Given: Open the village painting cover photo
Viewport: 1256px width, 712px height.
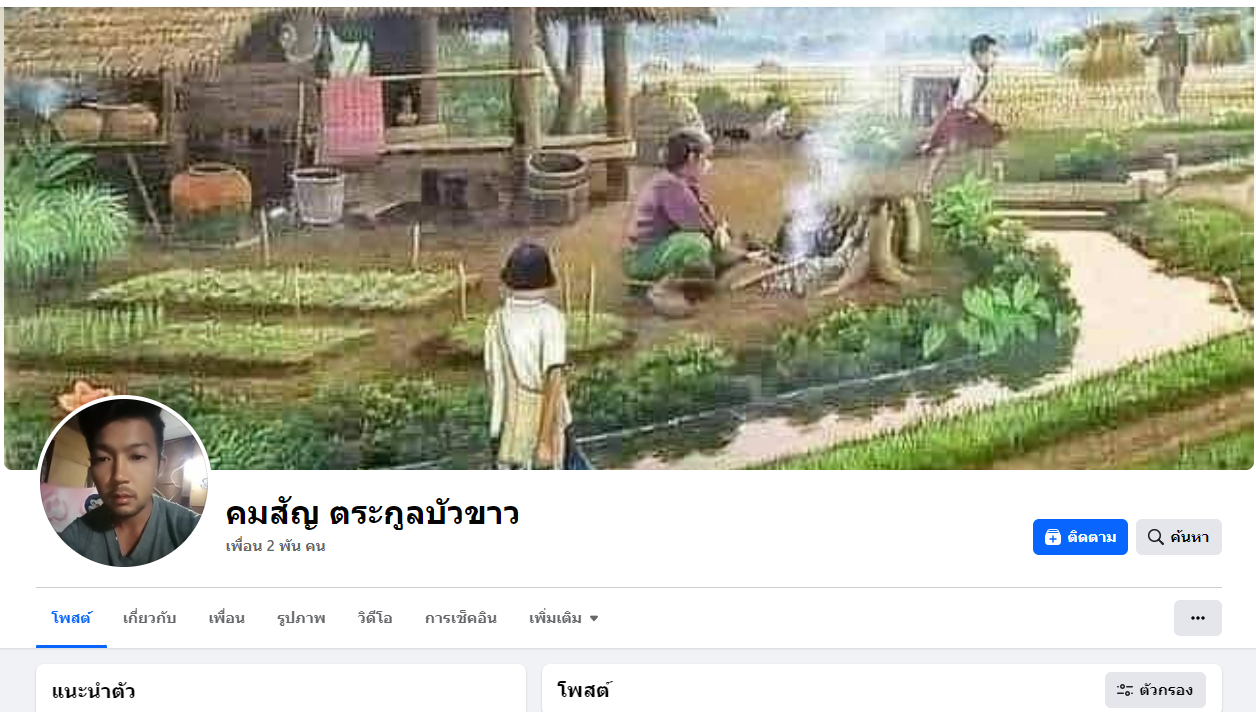Looking at the screenshot, I should (x=628, y=238).
